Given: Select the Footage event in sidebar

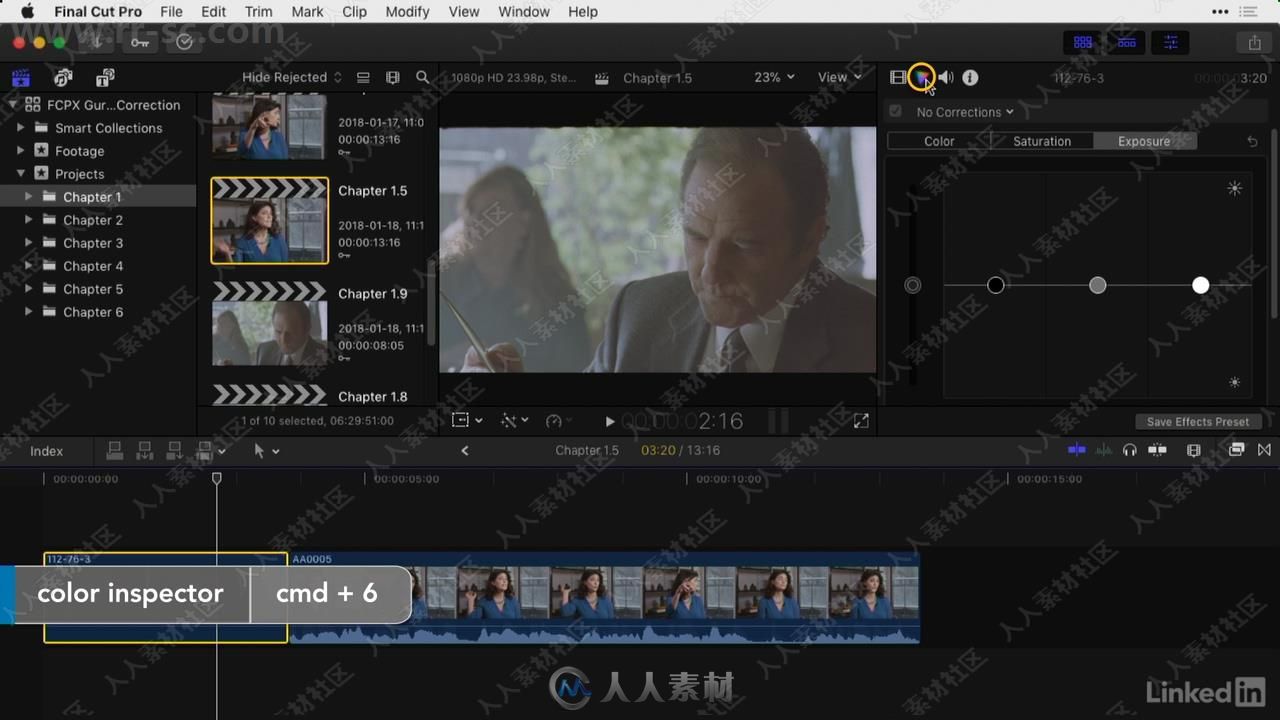Looking at the screenshot, I should pyautogui.click(x=79, y=151).
